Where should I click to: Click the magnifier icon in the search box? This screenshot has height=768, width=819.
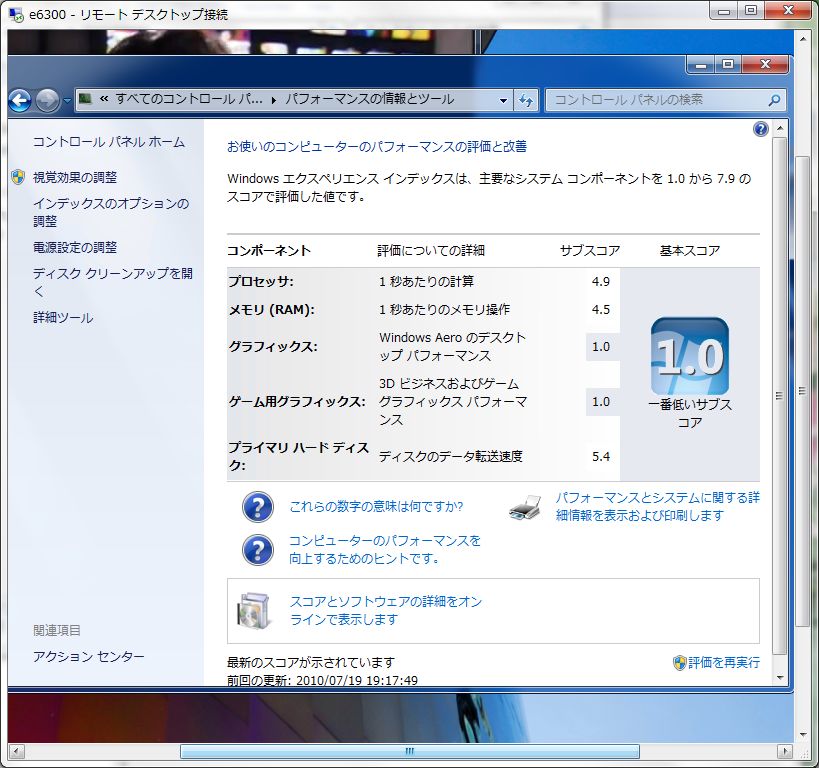click(774, 100)
